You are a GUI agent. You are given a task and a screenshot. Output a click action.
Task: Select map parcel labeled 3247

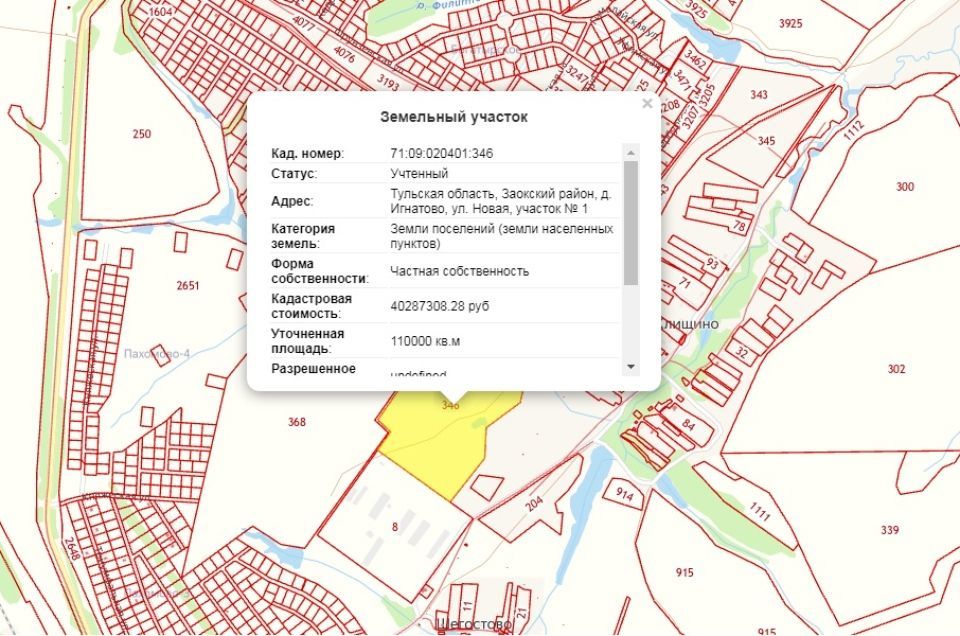click(x=576, y=75)
